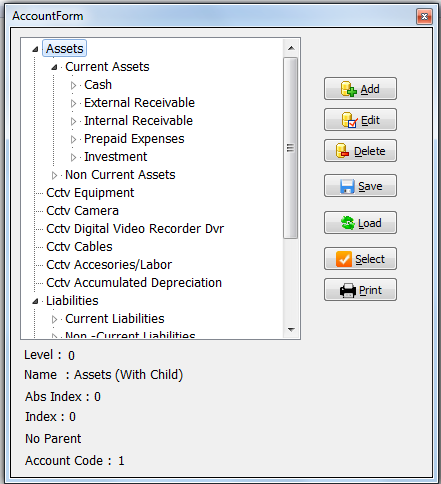Viewport: 441px width, 484px height.
Task: Select the Assets tree item
Action: 65,49
